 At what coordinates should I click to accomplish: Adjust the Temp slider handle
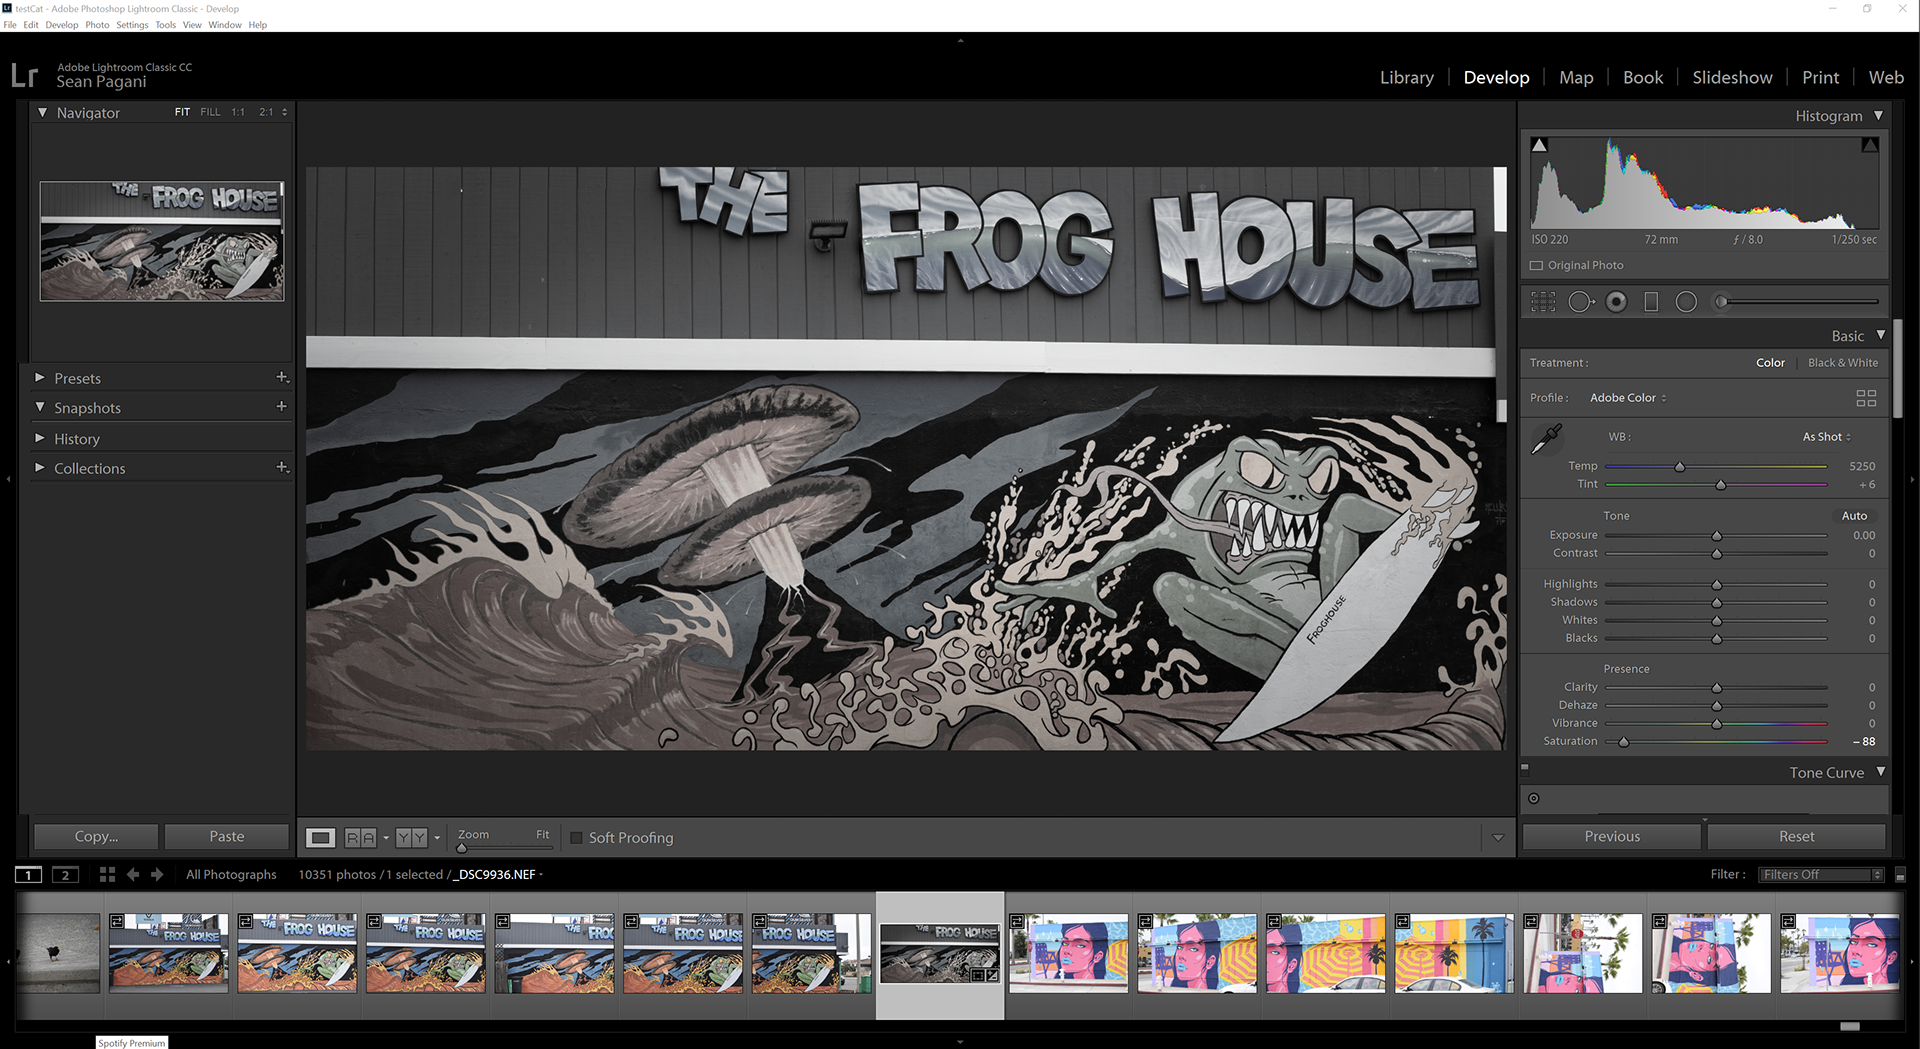click(x=1680, y=467)
